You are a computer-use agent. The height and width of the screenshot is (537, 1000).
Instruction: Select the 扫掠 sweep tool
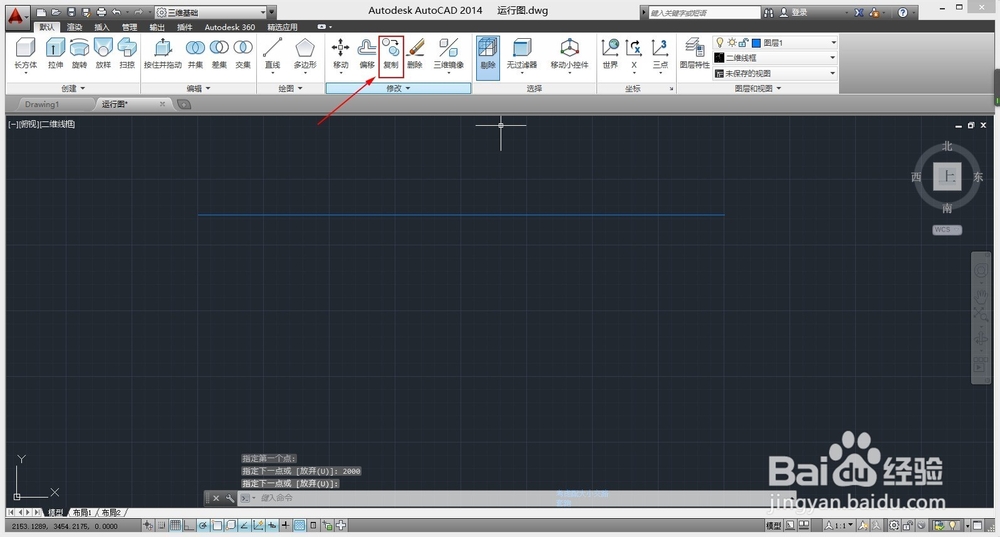click(x=127, y=54)
